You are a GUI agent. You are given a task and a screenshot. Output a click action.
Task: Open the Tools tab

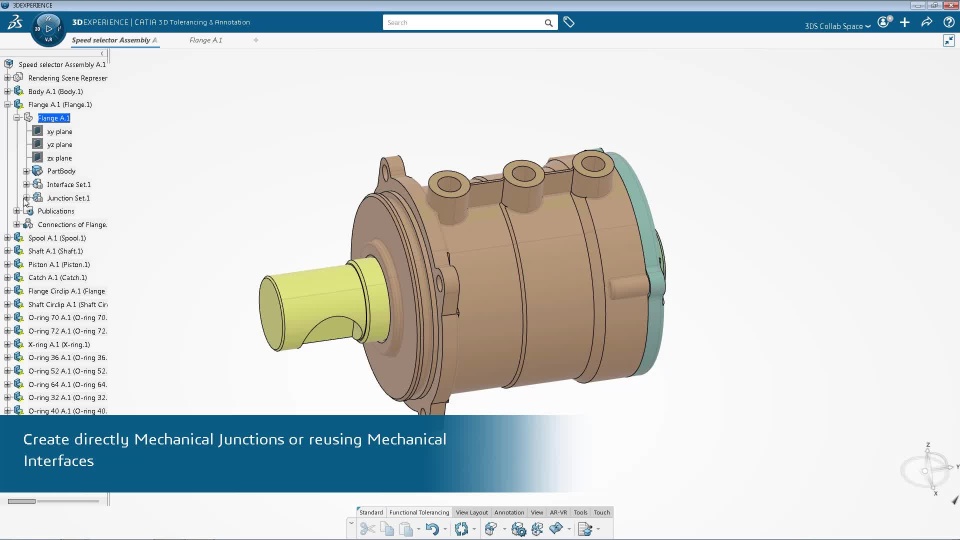point(580,512)
